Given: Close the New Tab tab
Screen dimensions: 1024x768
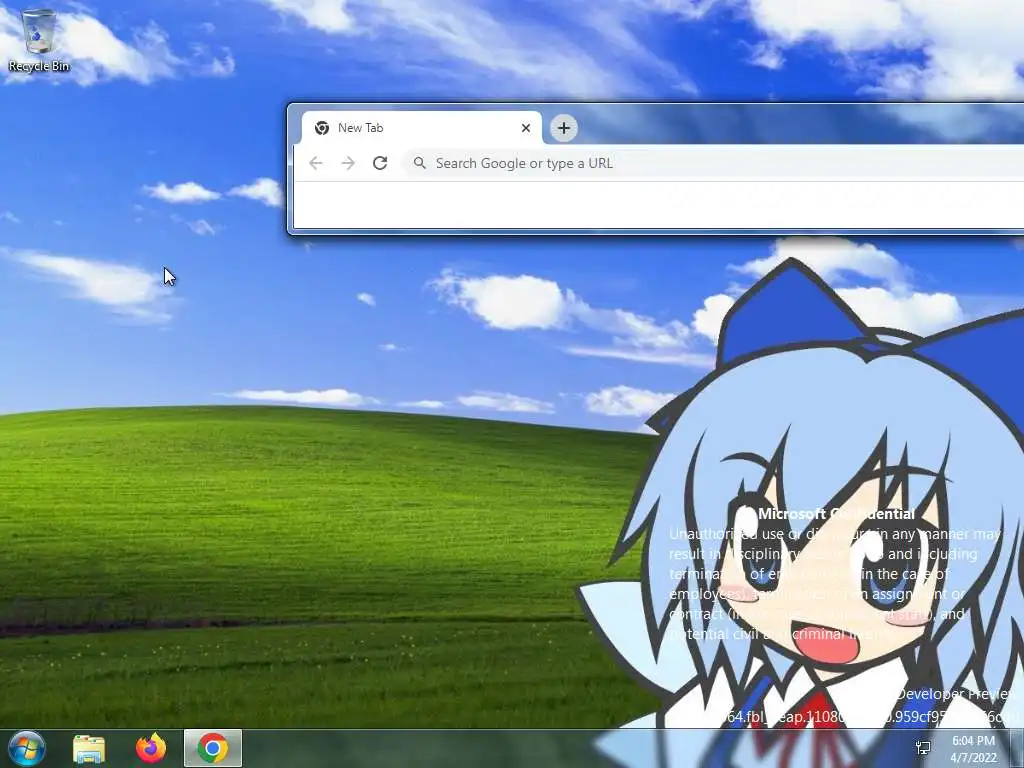Looking at the screenshot, I should (x=526, y=128).
